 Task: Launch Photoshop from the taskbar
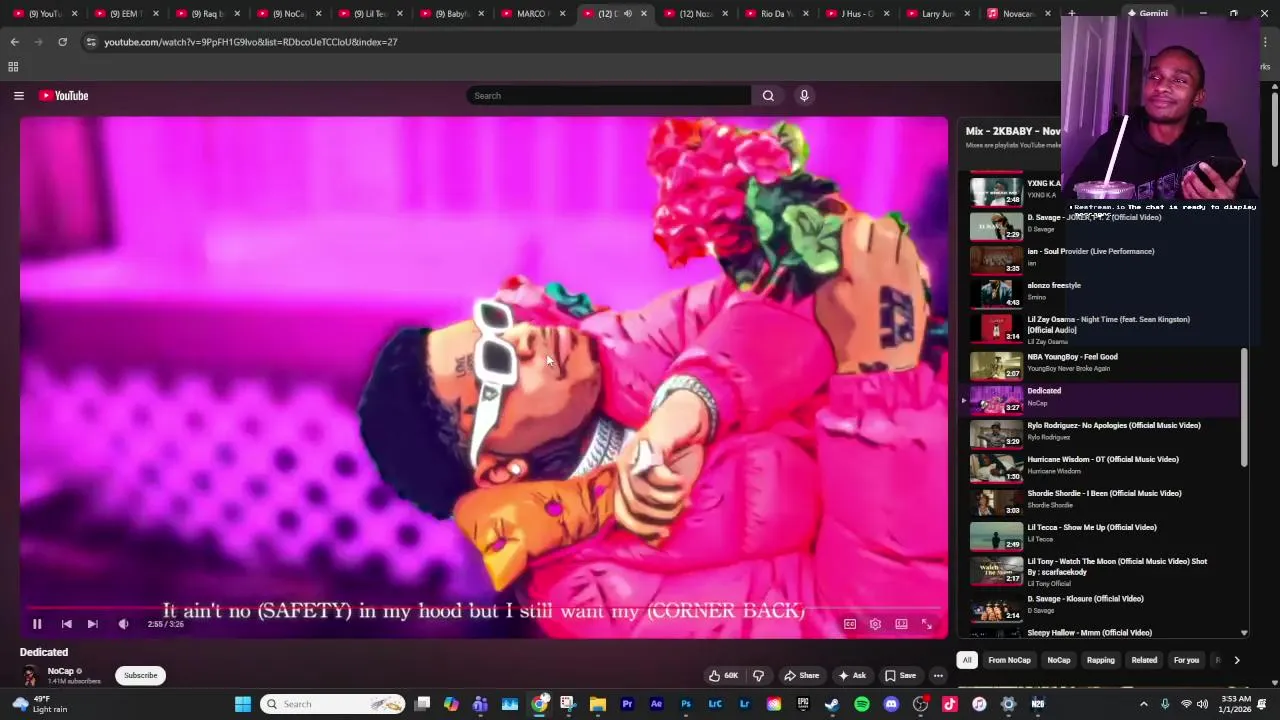686,704
